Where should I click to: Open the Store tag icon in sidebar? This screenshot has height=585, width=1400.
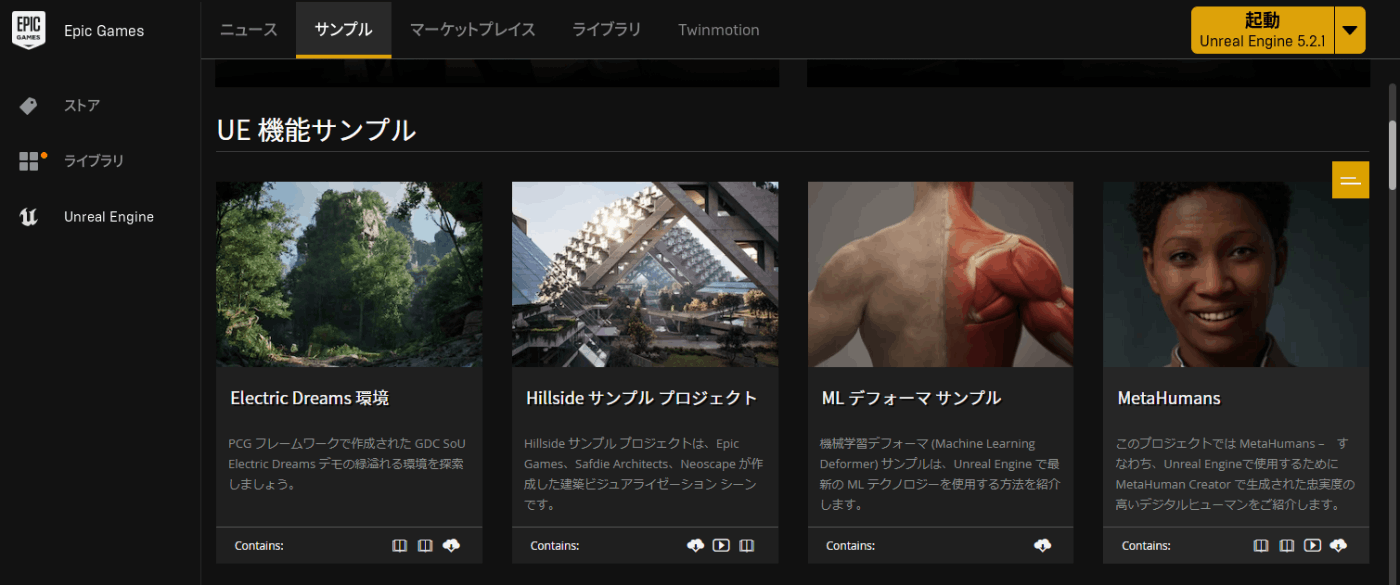click(28, 106)
